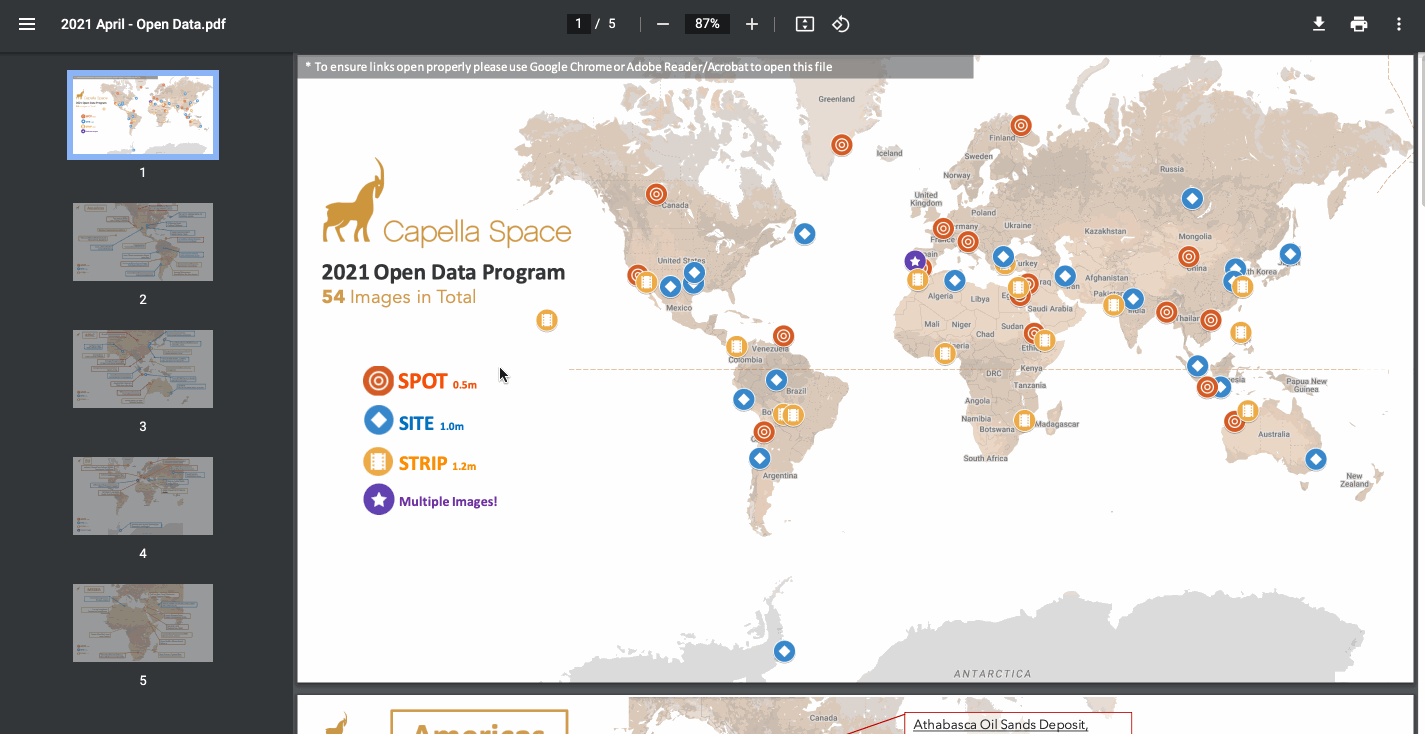Click the SITE marker near New Zealand

1316,459
